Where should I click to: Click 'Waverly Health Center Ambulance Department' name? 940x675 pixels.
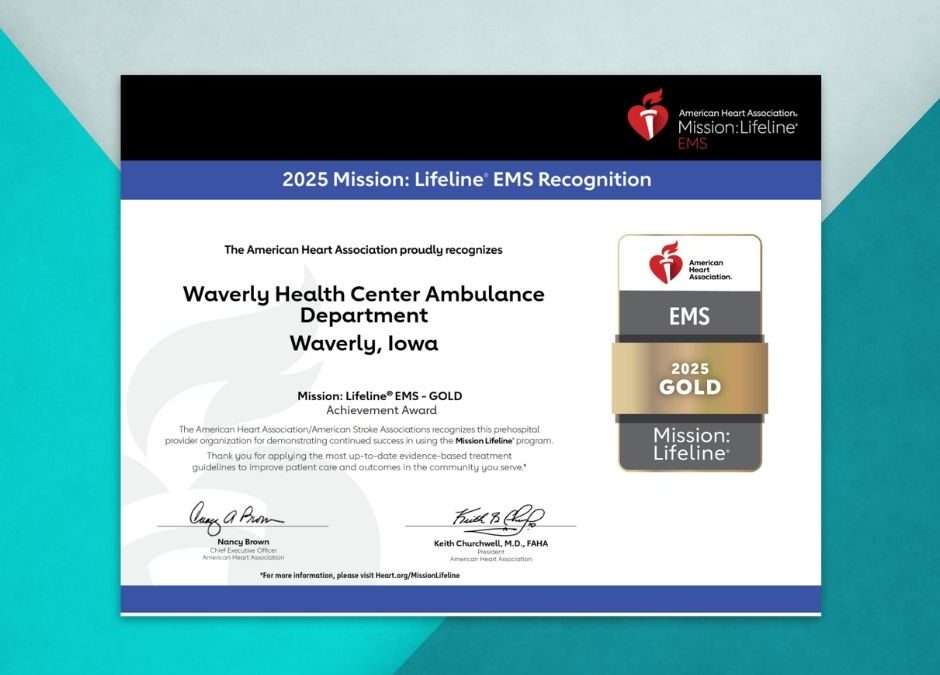coord(364,305)
